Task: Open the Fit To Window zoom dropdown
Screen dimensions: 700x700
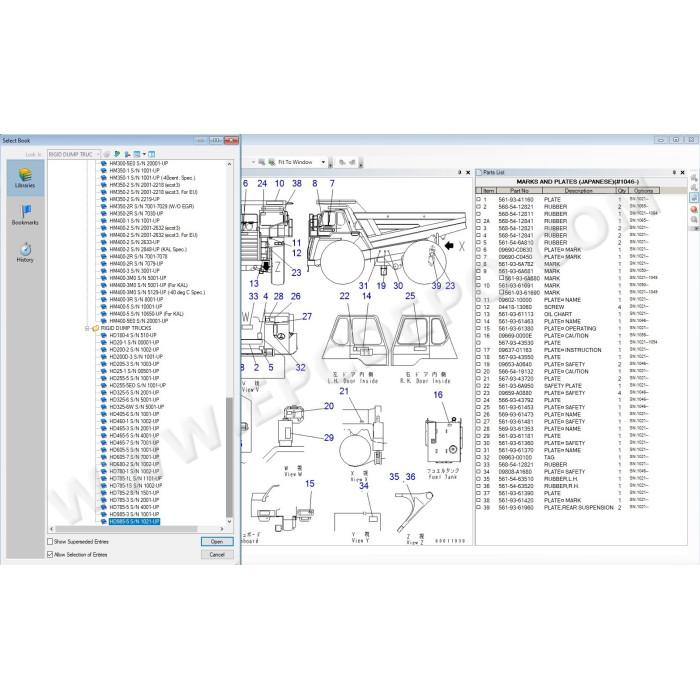Action: pyautogui.click(x=323, y=162)
